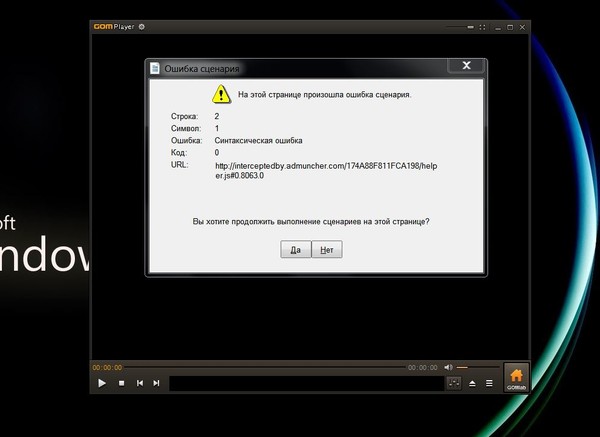
Task: Skip to the next track
Action: (156, 383)
